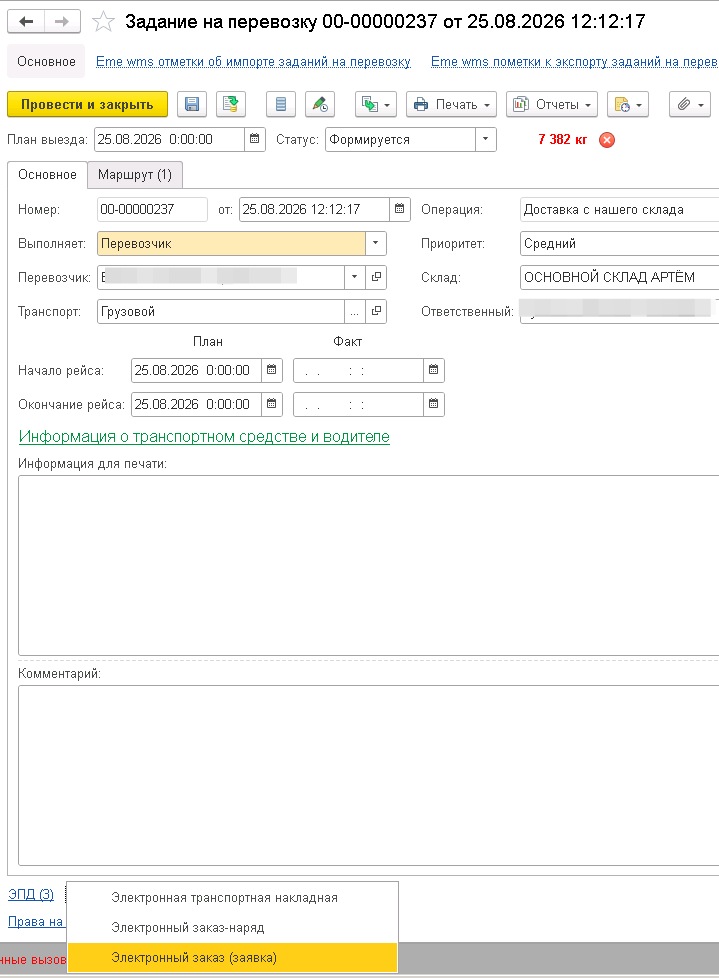Open calendar for planned Окончание рейса
Viewport: 719px width, 978px height.
271,404
